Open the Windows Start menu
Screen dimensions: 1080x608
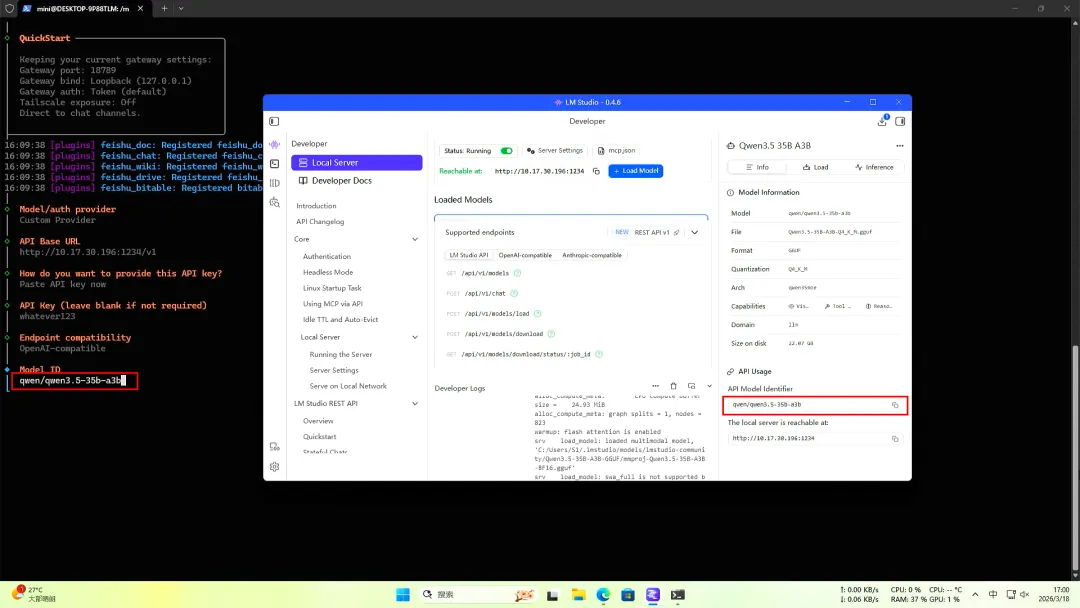pos(403,594)
